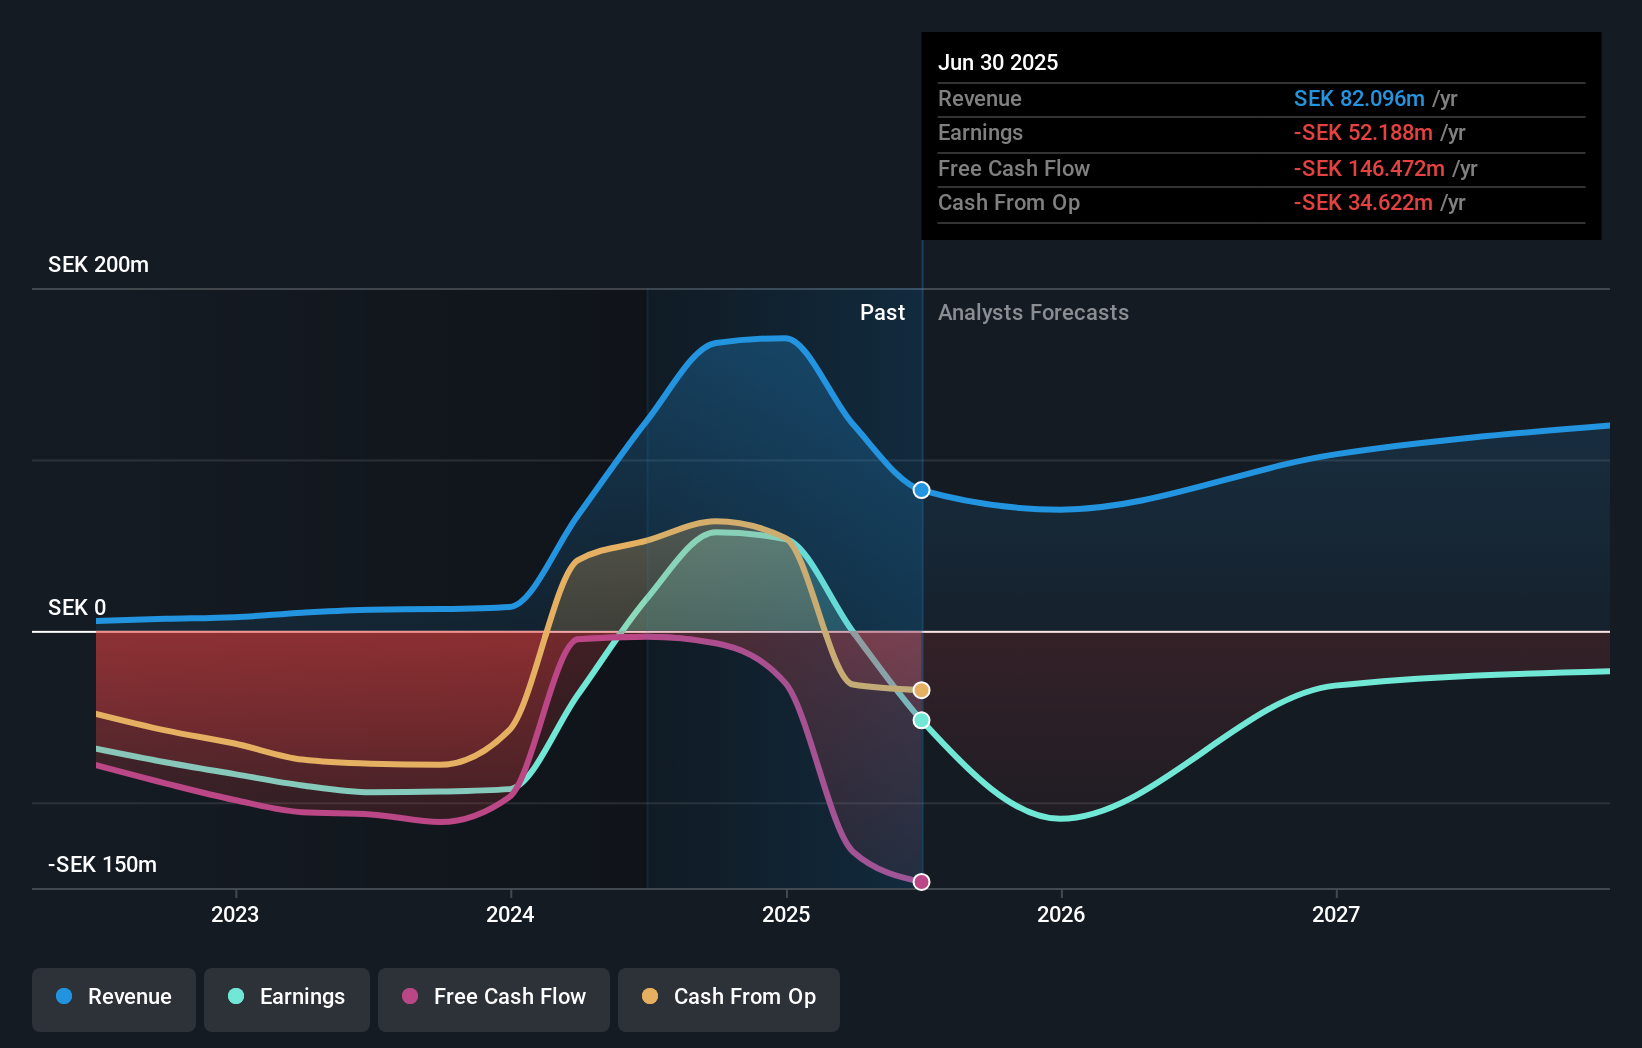The width and height of the screenshot is (1642, 1048).
Task: Click the 2027 x-axis label
Action: coord(1336,914)
